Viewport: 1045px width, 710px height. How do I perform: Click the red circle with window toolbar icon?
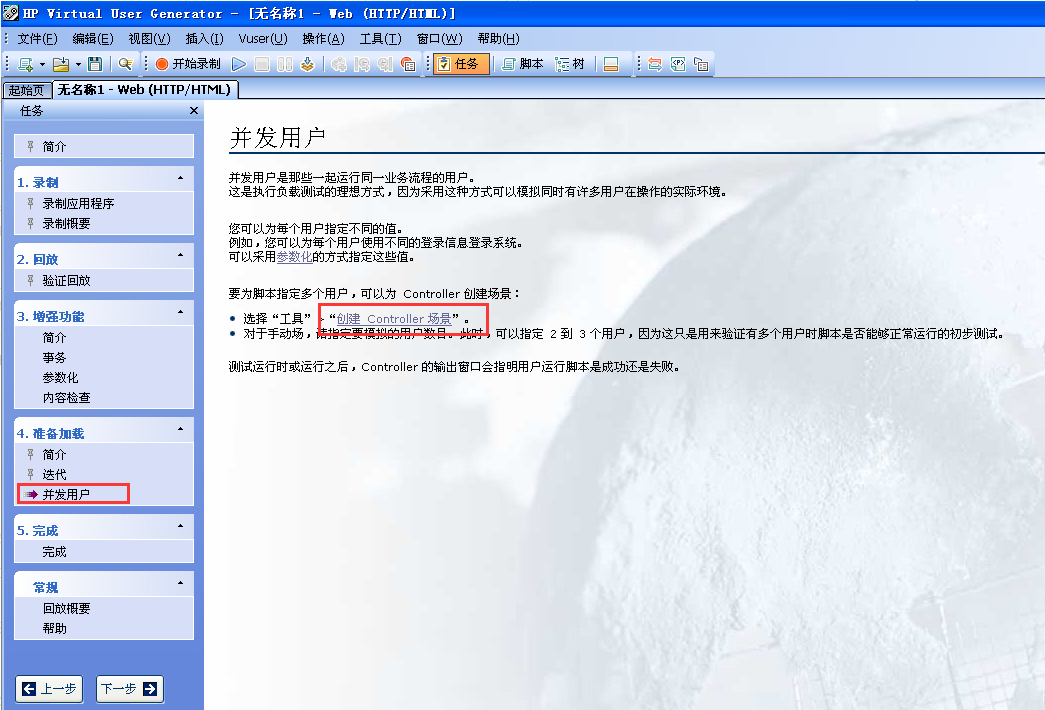coord(408,64)
